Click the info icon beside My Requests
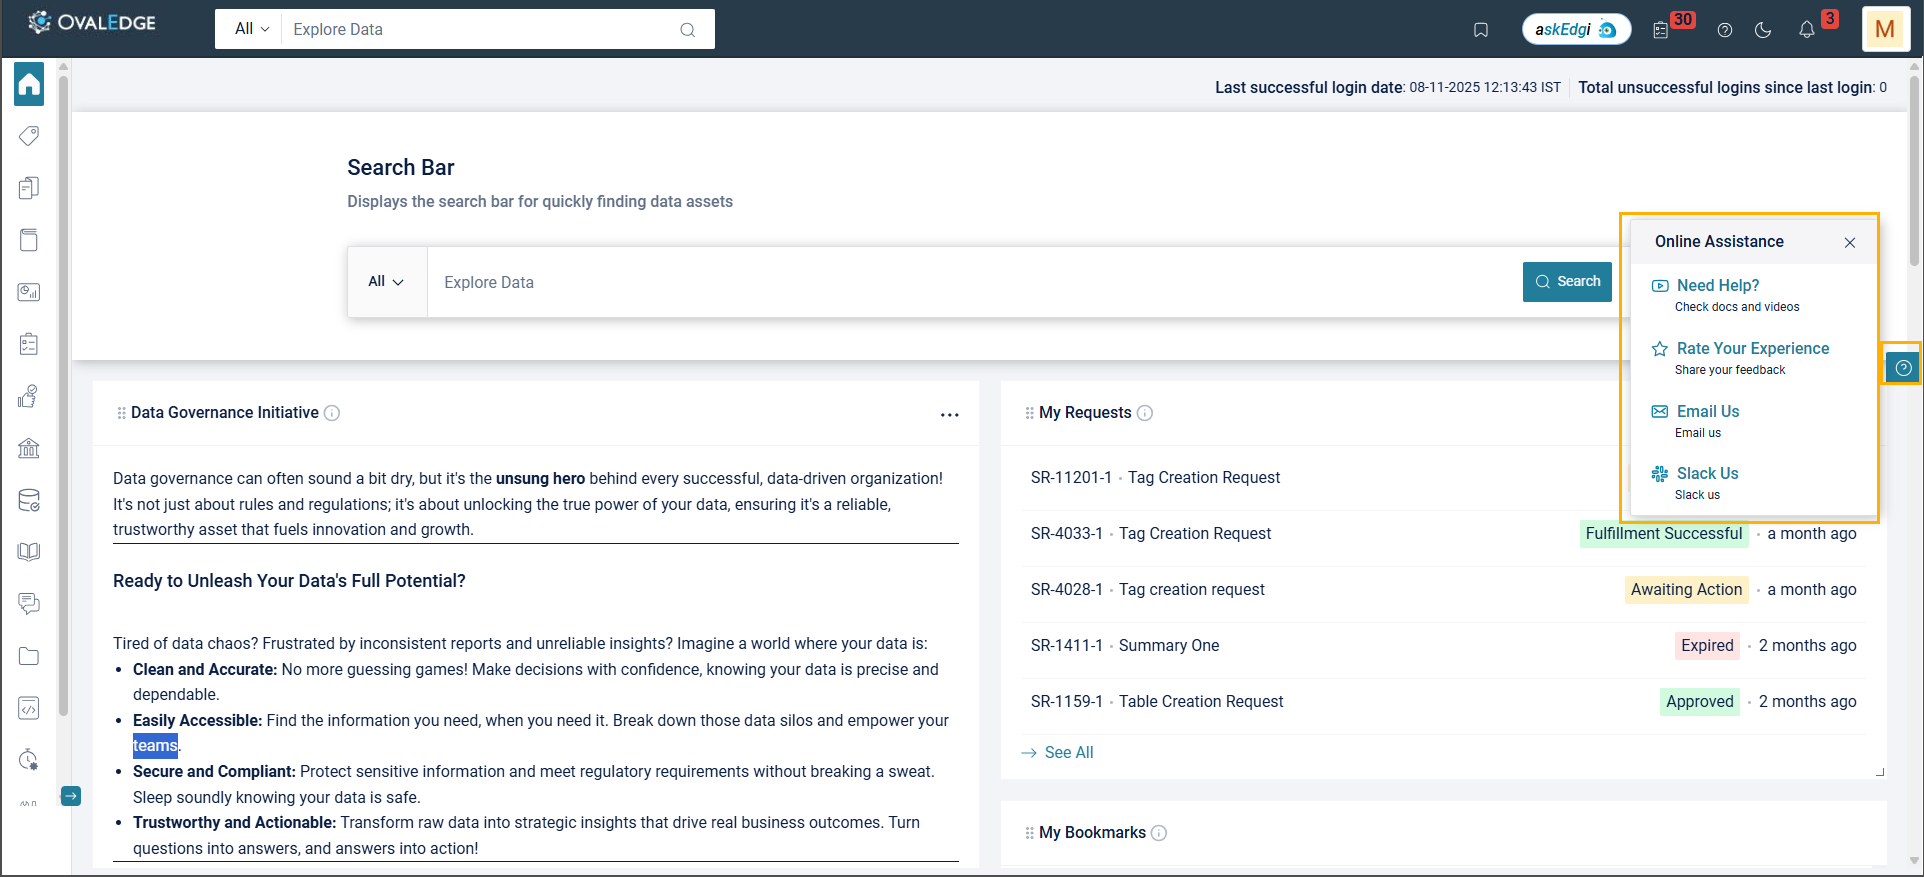Image resolution: width=1924 pixels, height=877 pixels. click(1145, 413)
